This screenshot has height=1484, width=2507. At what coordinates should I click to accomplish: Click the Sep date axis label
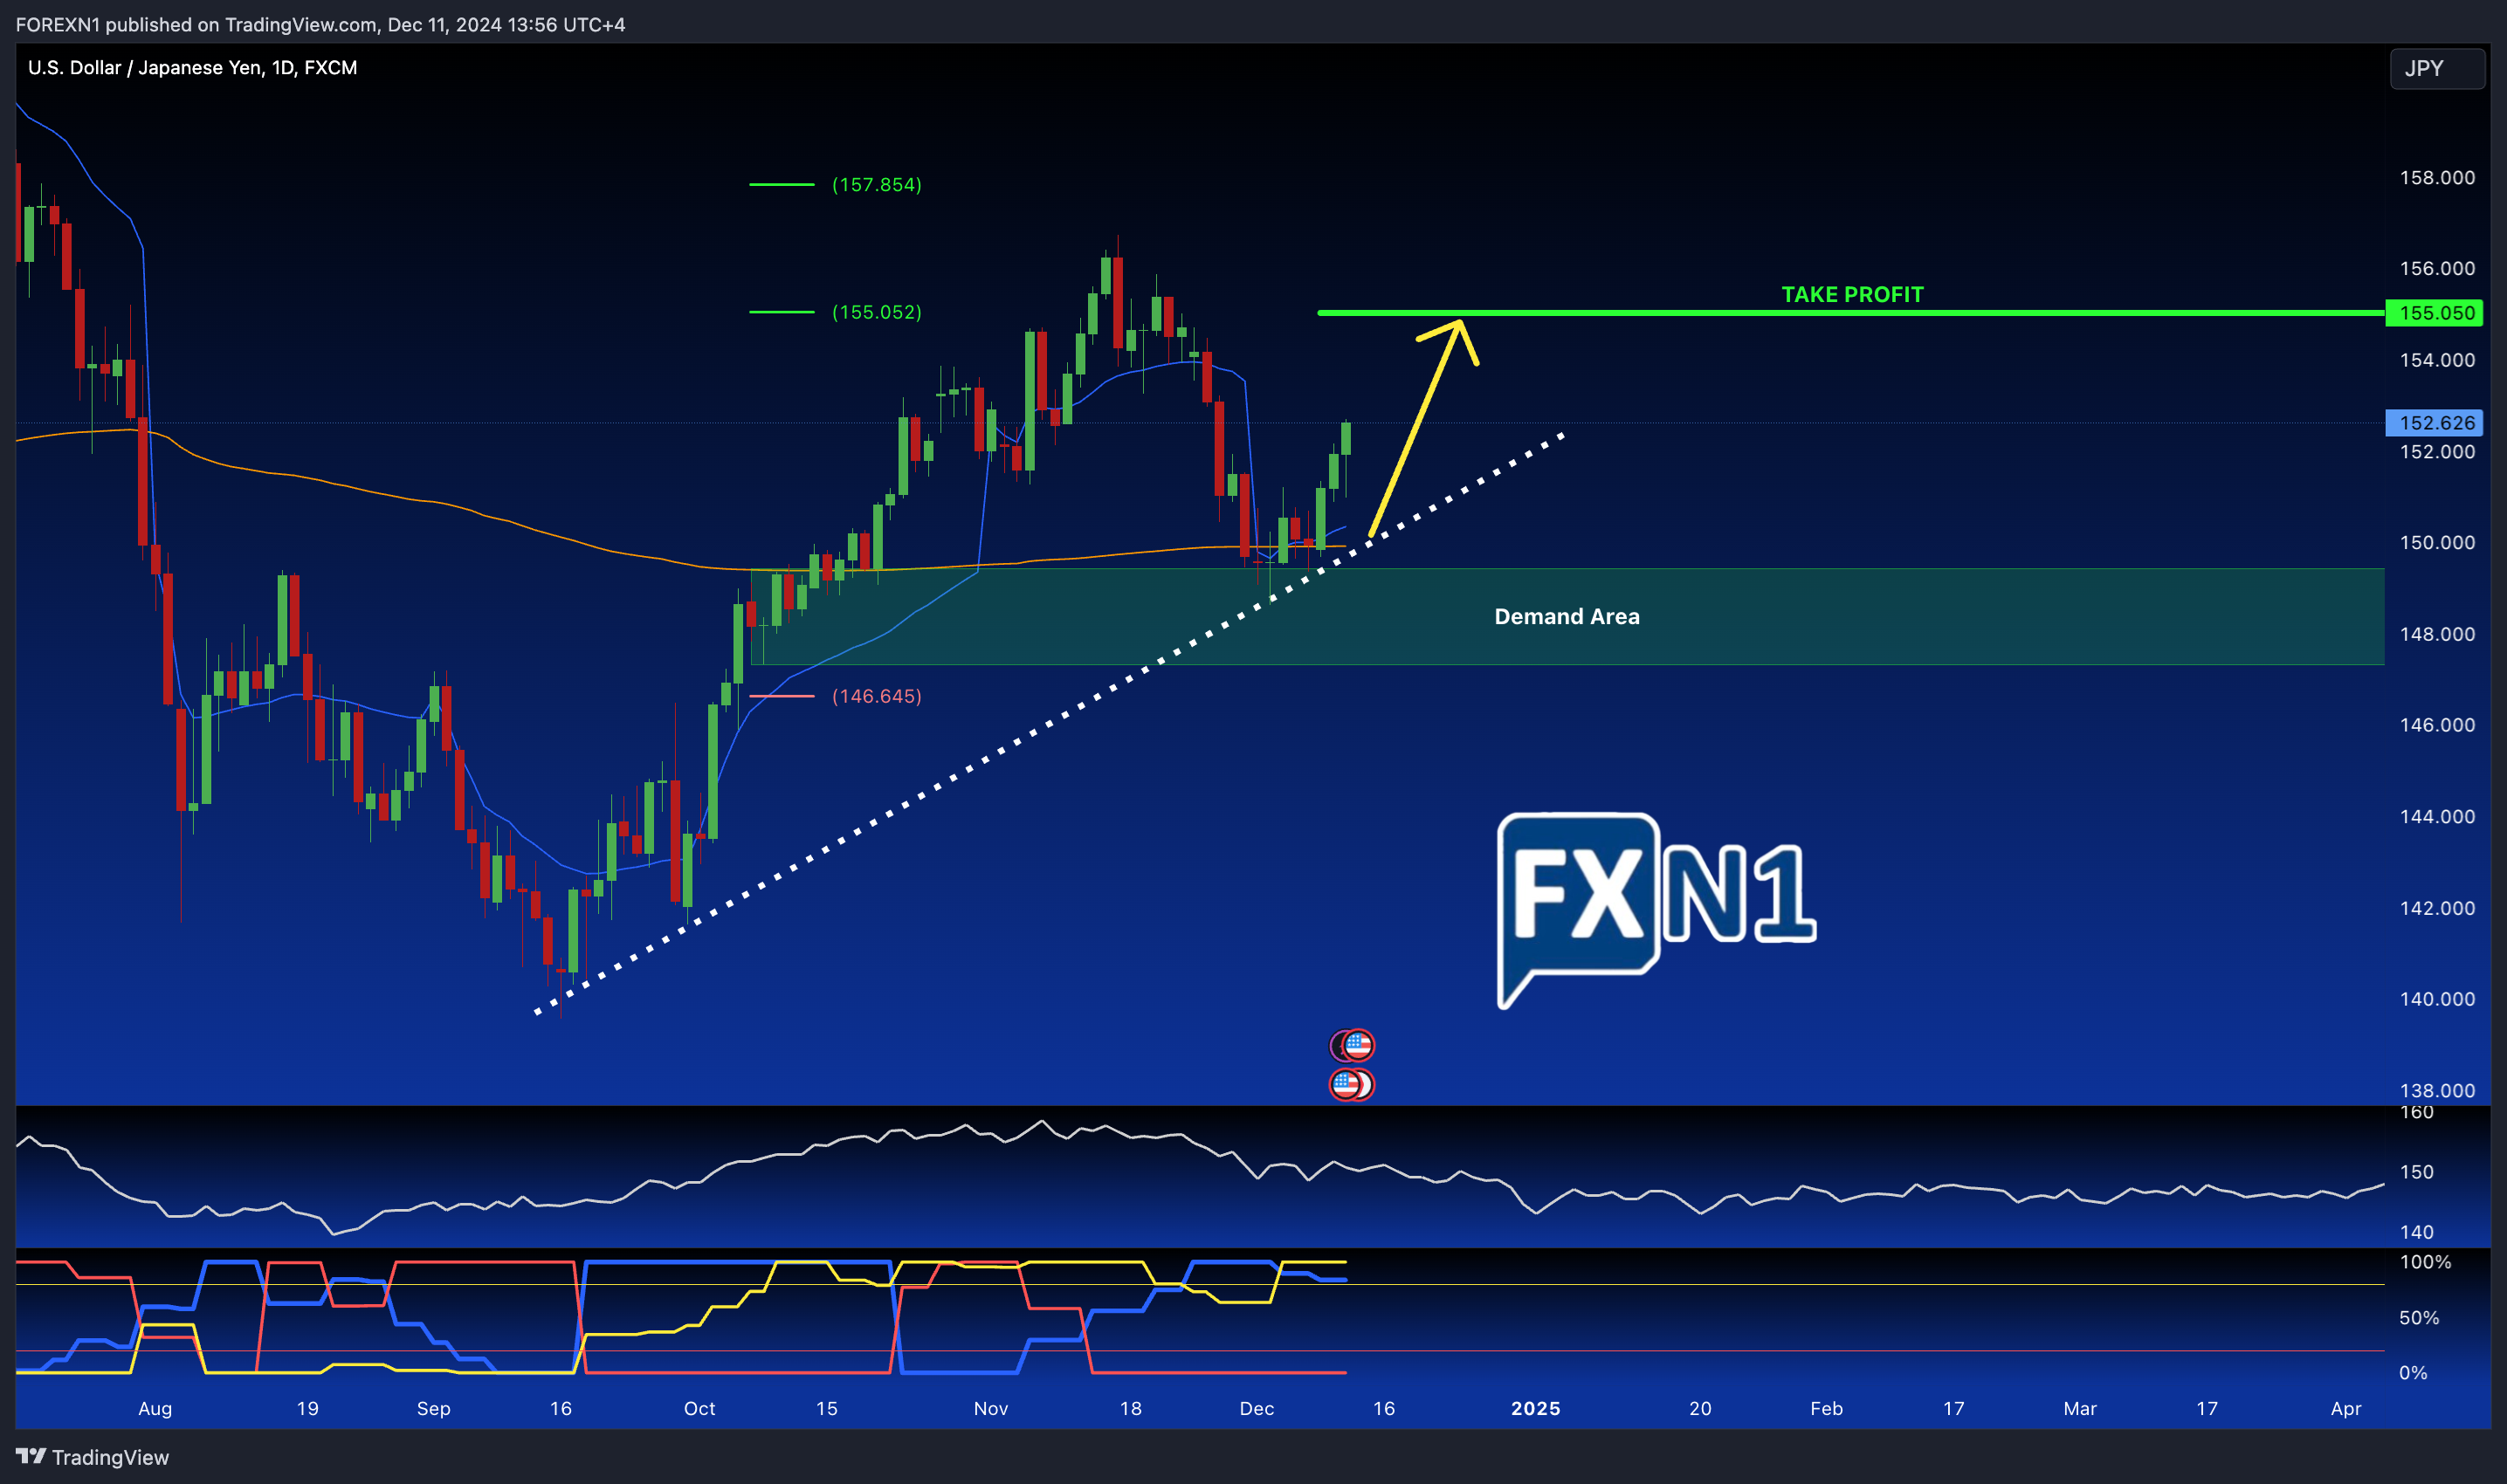pos(433,1408)
